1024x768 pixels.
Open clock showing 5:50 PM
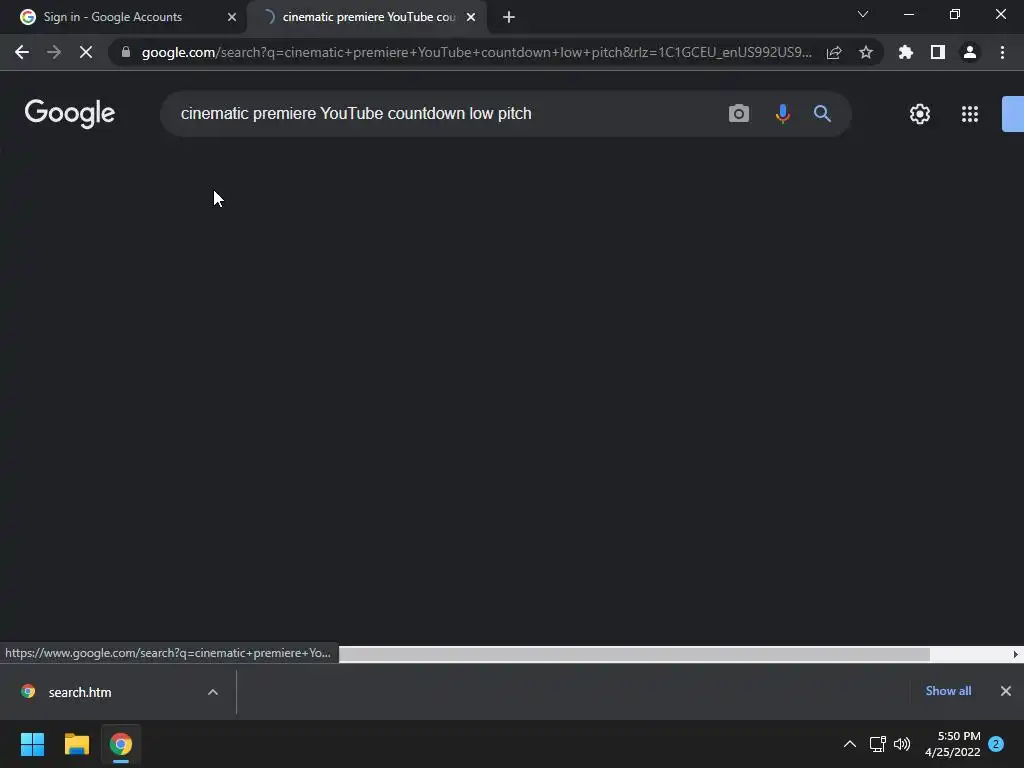pyautogui.click(x=952, y=744)
